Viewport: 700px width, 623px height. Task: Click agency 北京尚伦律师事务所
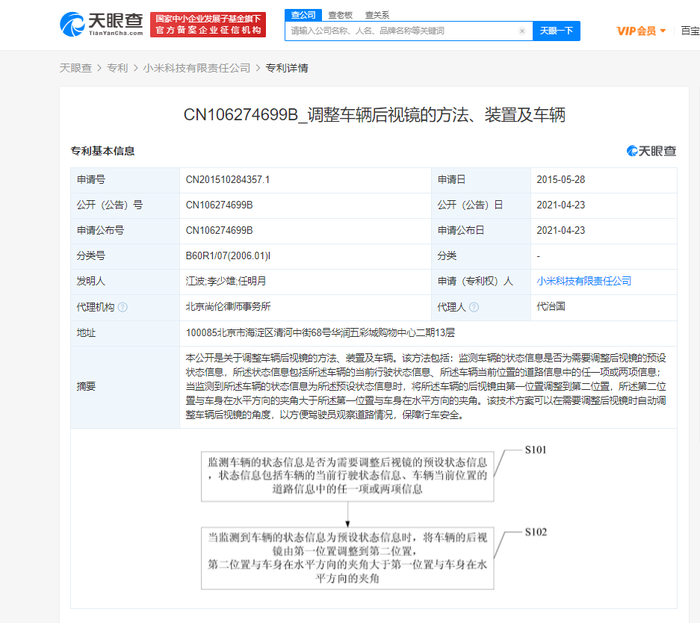(x=228, y=307)
